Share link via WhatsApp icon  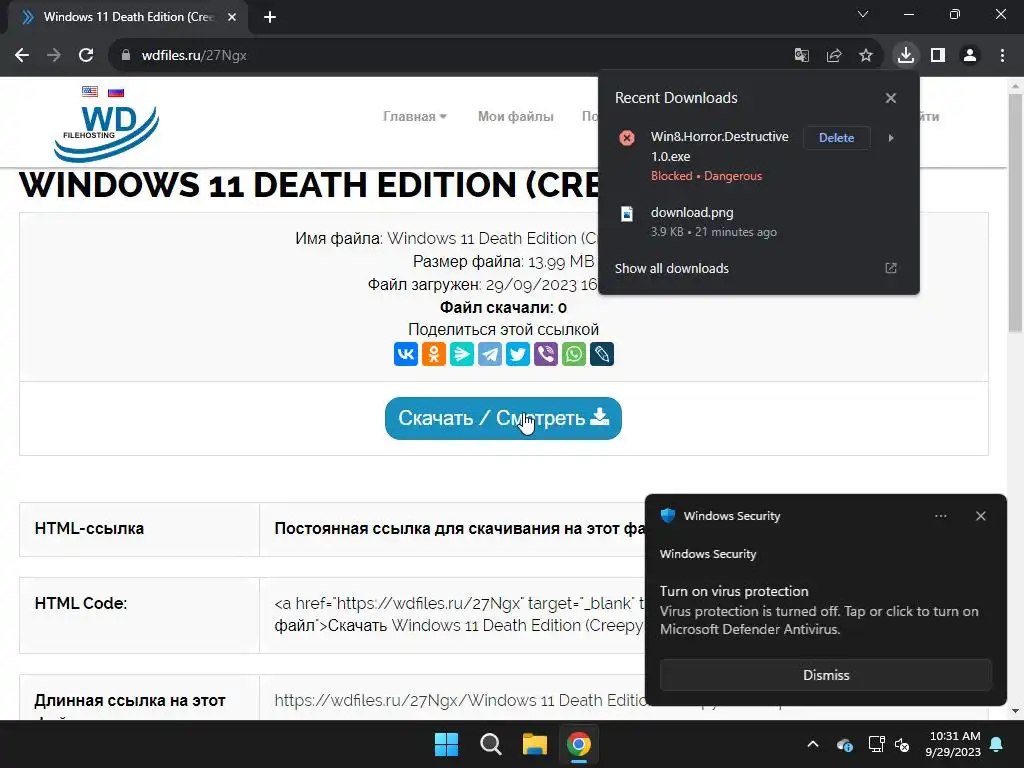[x=574, y=354]
